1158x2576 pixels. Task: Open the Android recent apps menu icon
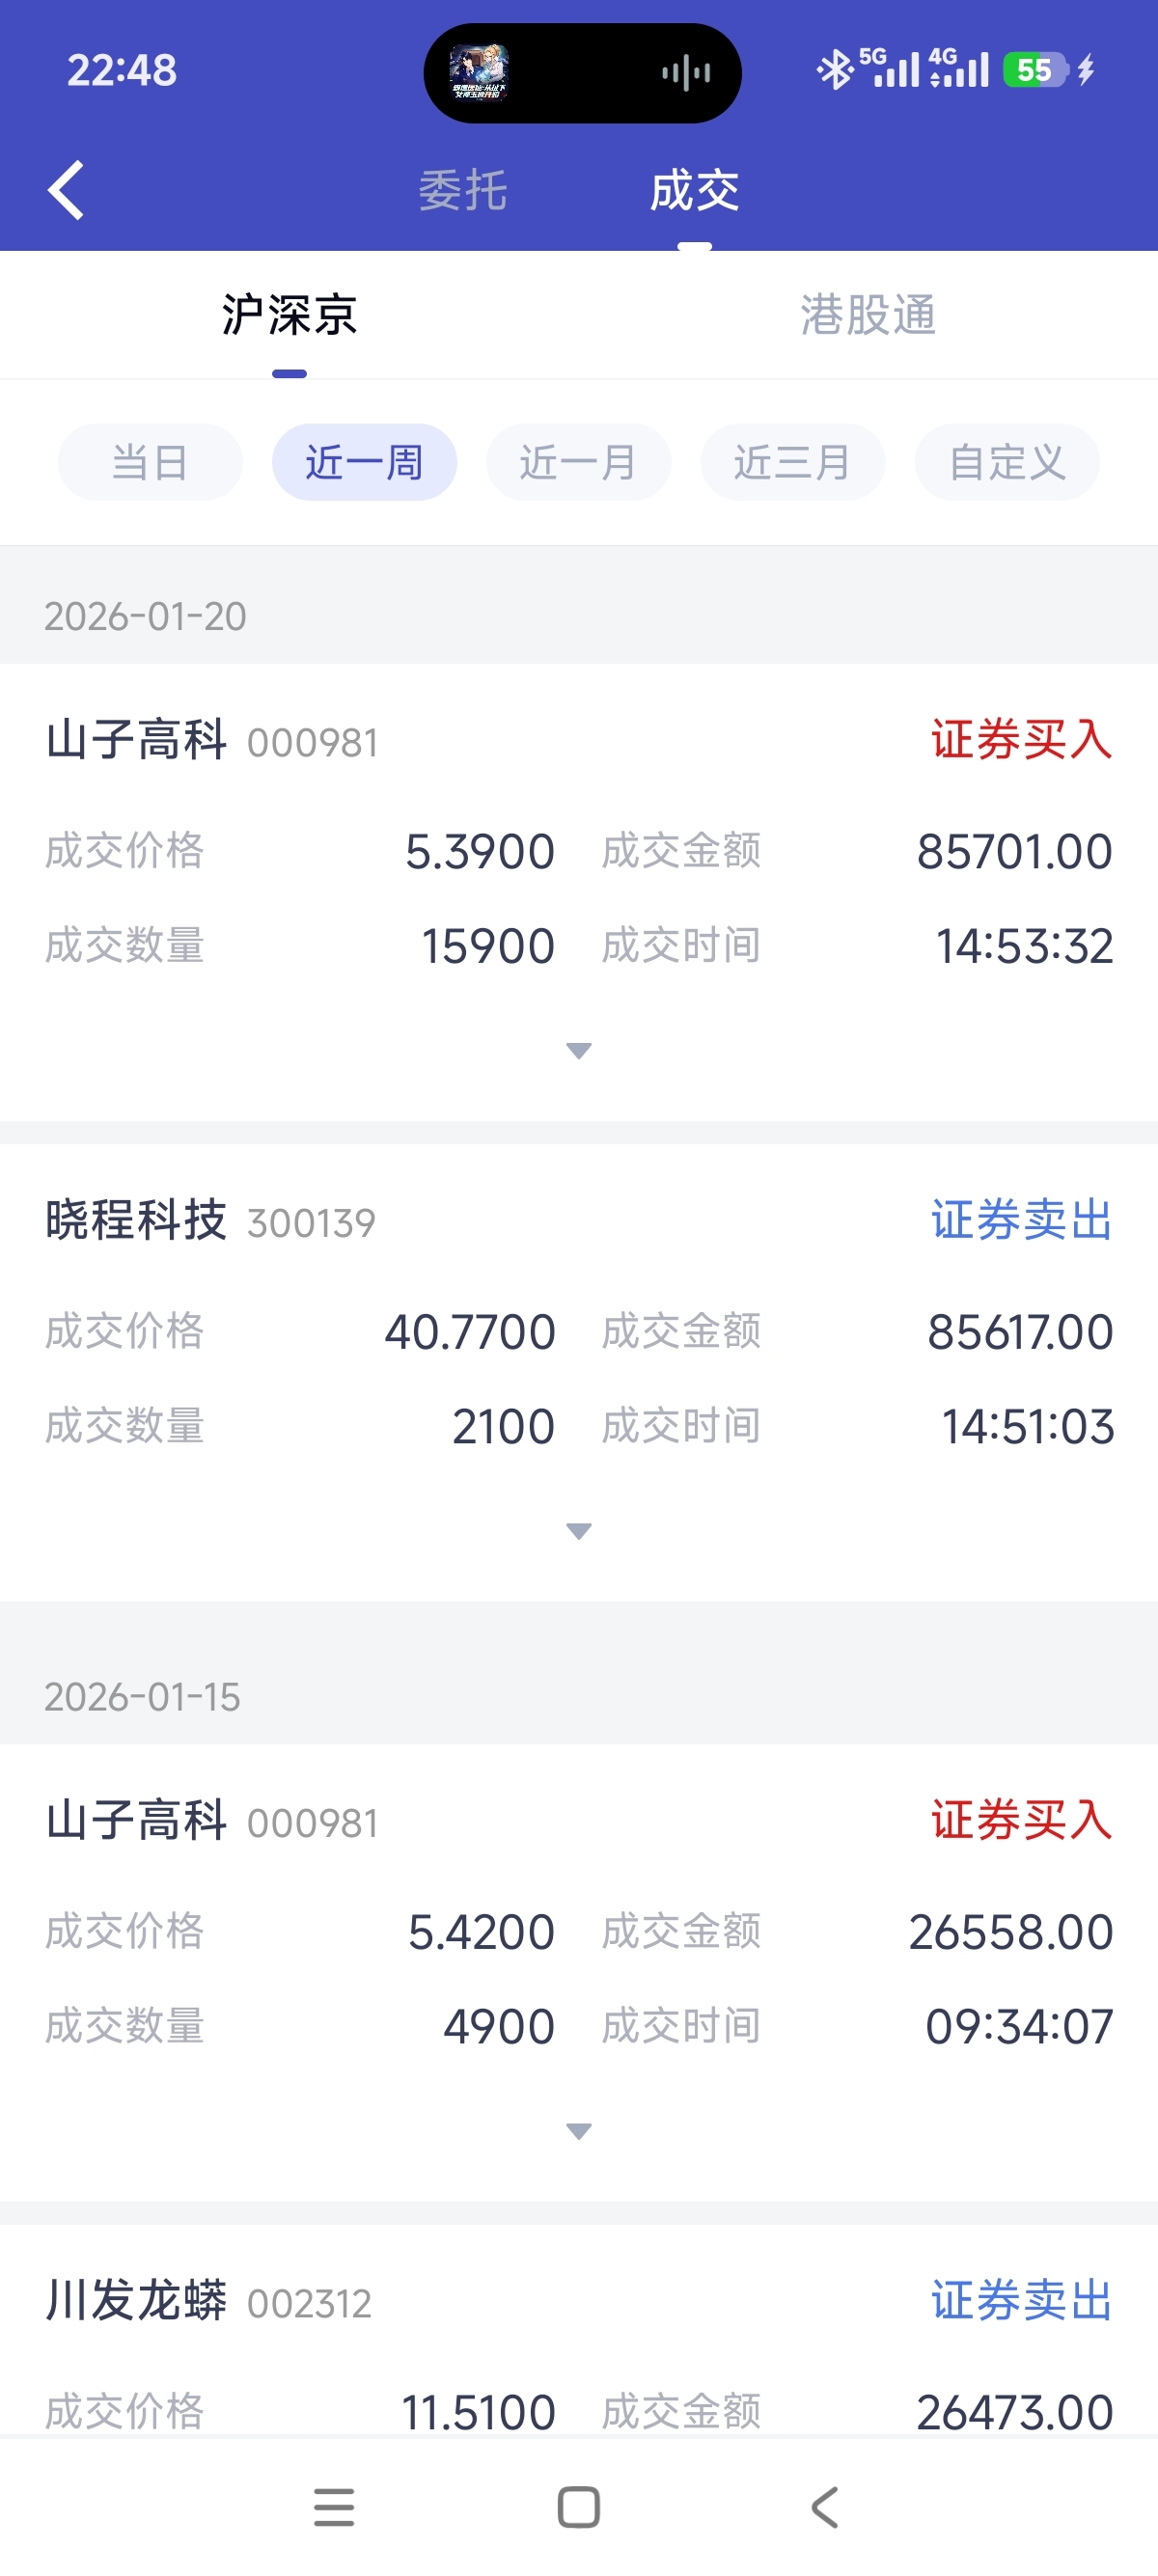coord(334,2507)
